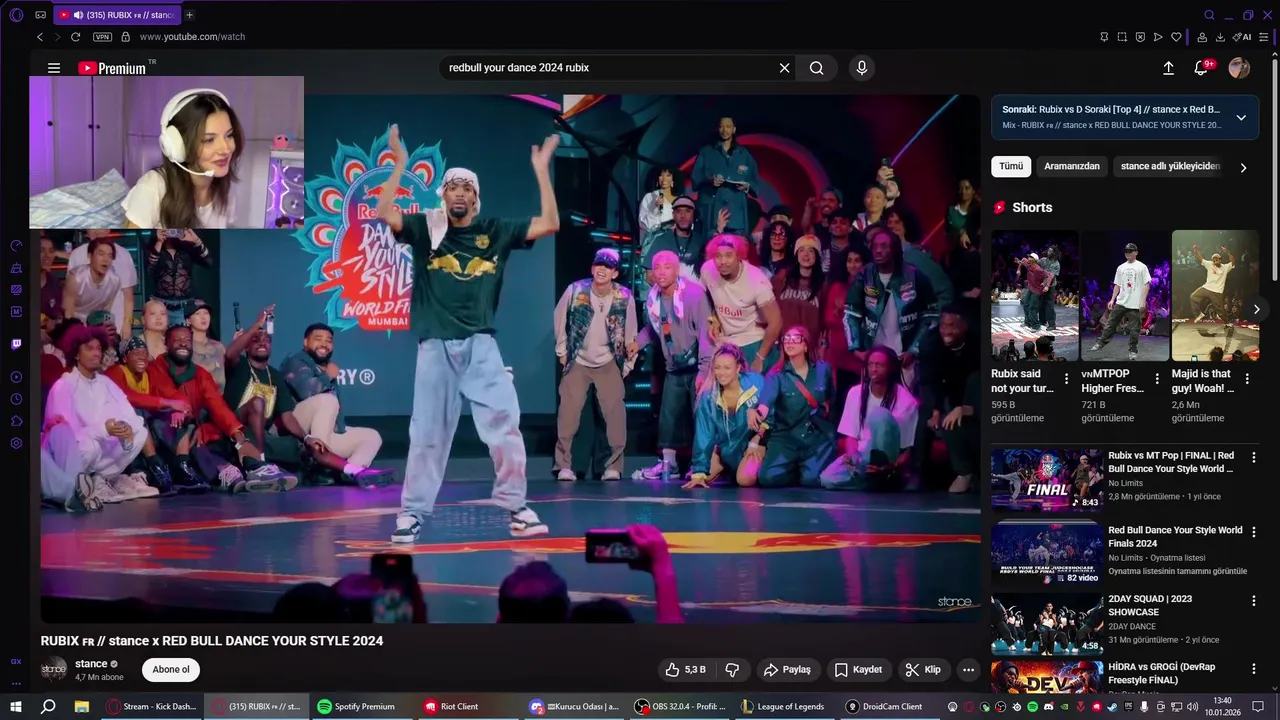Viewport: 1280px width, 720px height.
Task: Open the account avatar menu
Action: (1239, 68)
